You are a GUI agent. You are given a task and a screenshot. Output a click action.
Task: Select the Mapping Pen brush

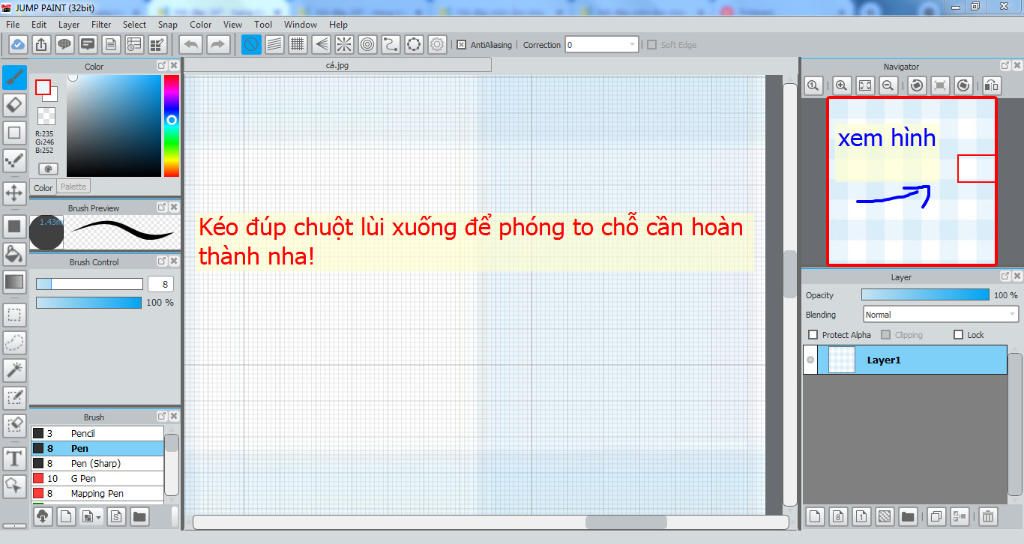click(x=97, y=493)
